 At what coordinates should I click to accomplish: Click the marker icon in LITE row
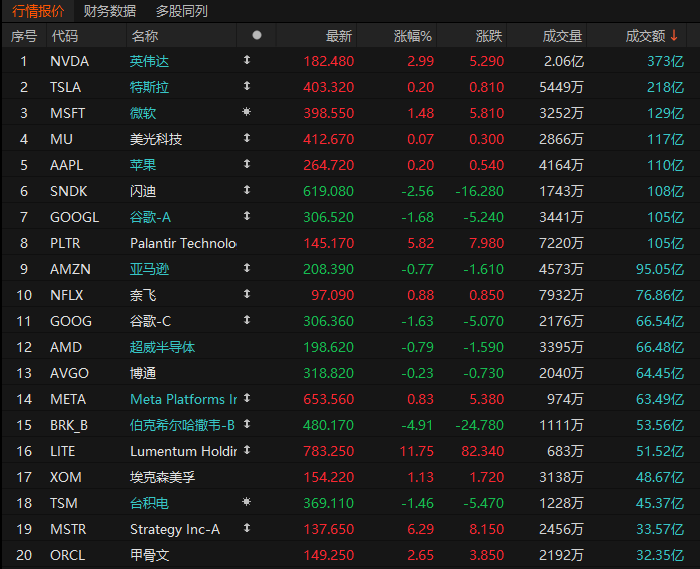[247, 450]
